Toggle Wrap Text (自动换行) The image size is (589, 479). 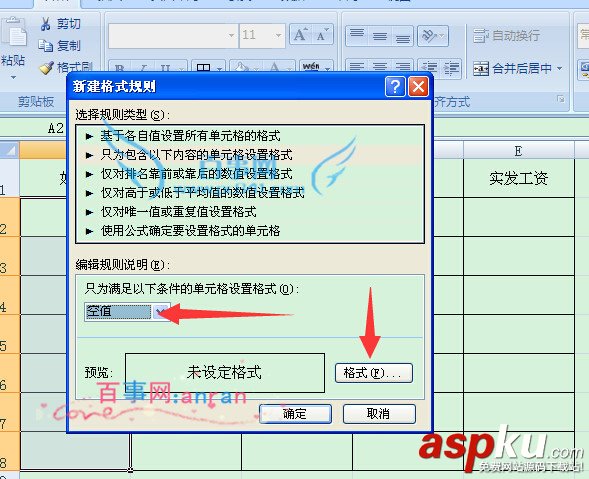pos(506,36)
